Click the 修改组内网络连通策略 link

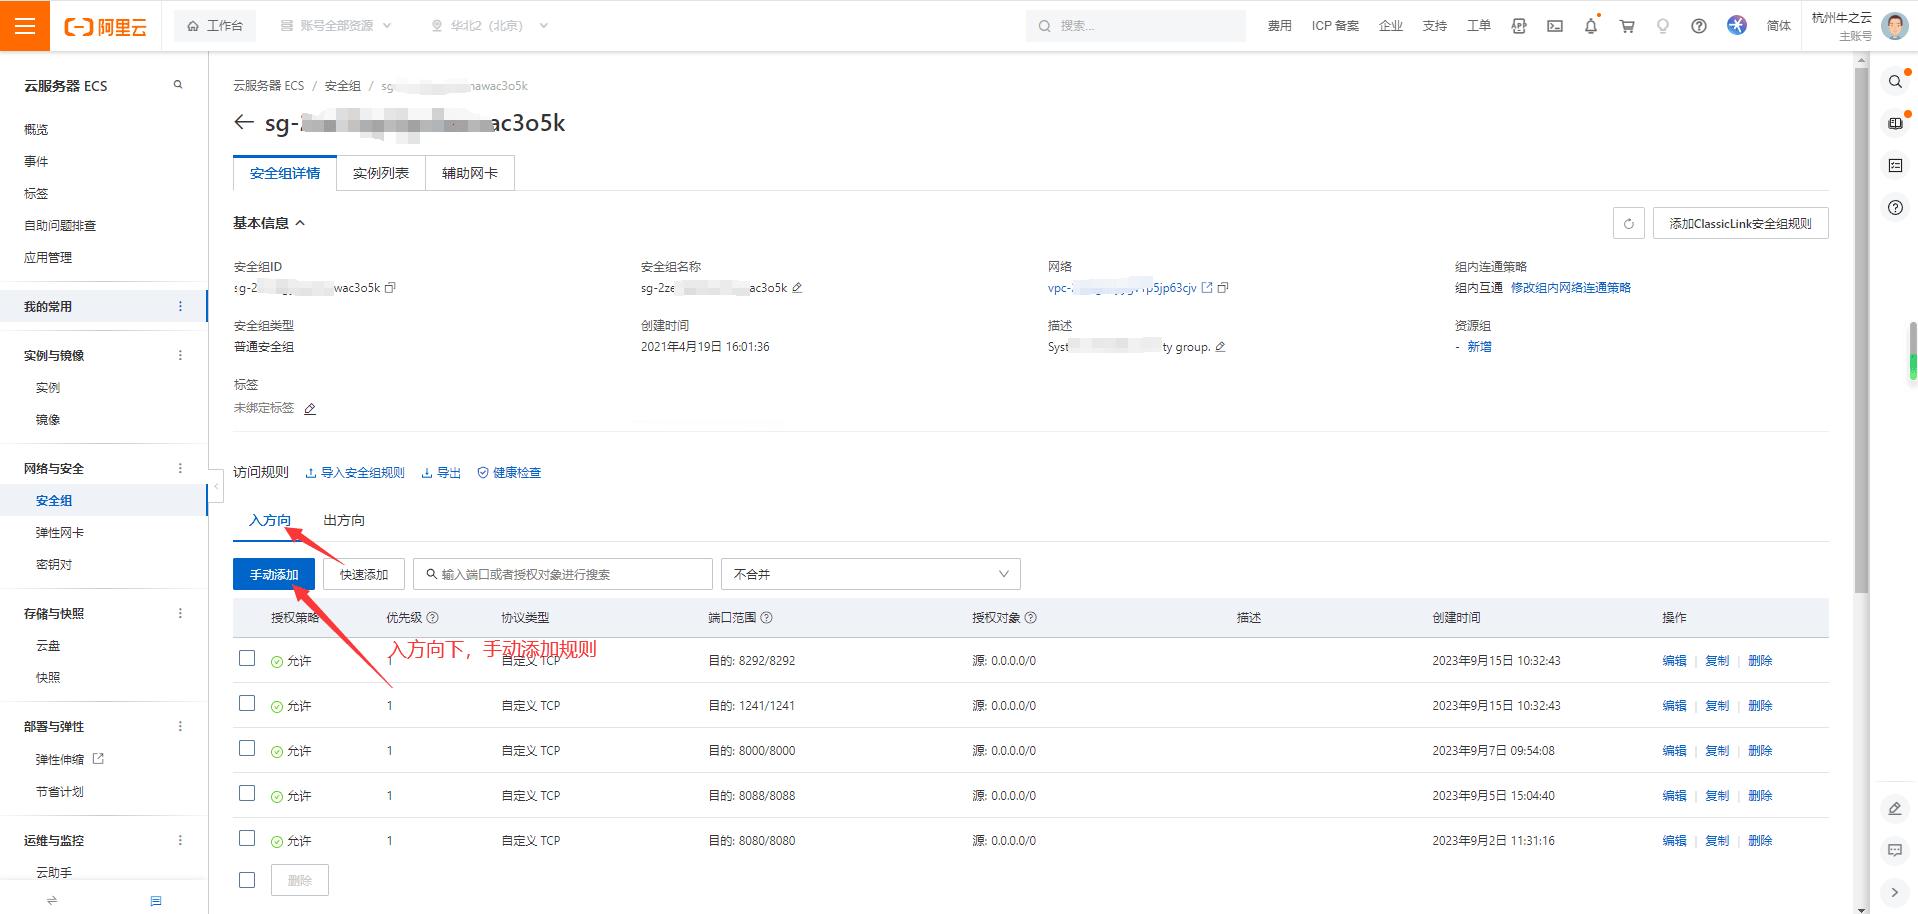(x=1570, y=288)
